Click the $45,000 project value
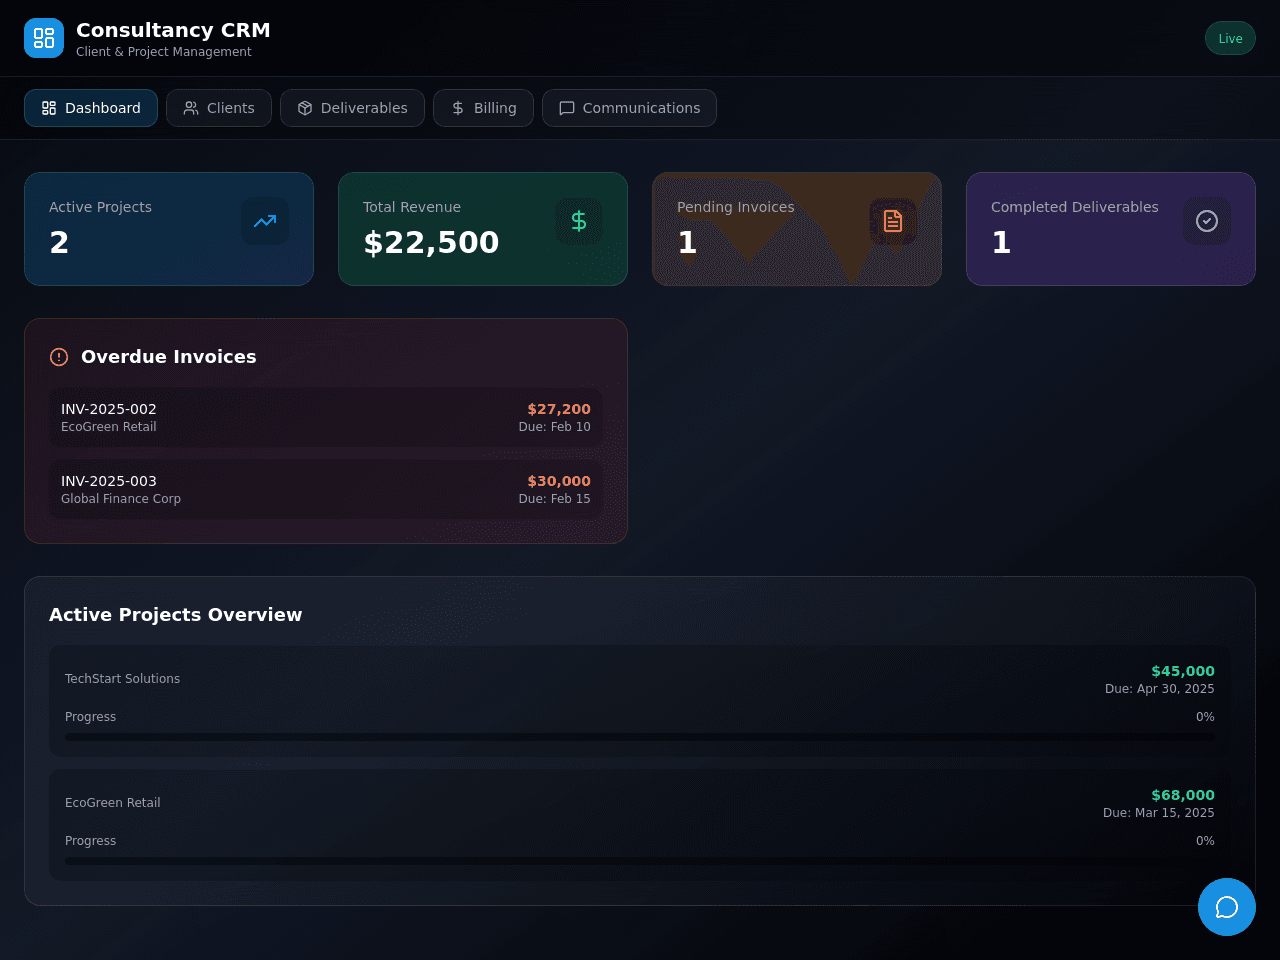 pyautogui.click(x=1183, y=671)
